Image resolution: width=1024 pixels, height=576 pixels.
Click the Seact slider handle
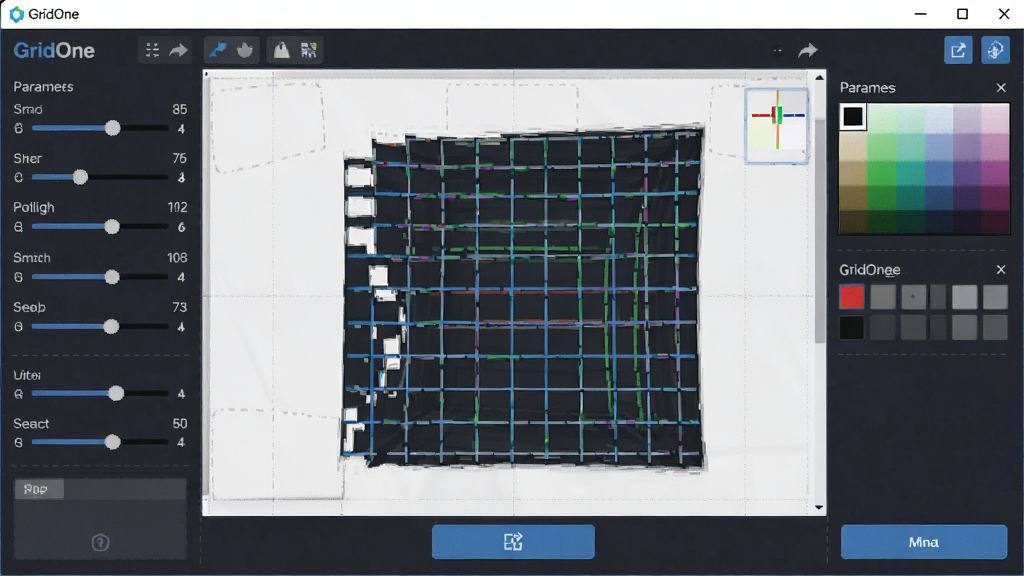tap(113, 442)
